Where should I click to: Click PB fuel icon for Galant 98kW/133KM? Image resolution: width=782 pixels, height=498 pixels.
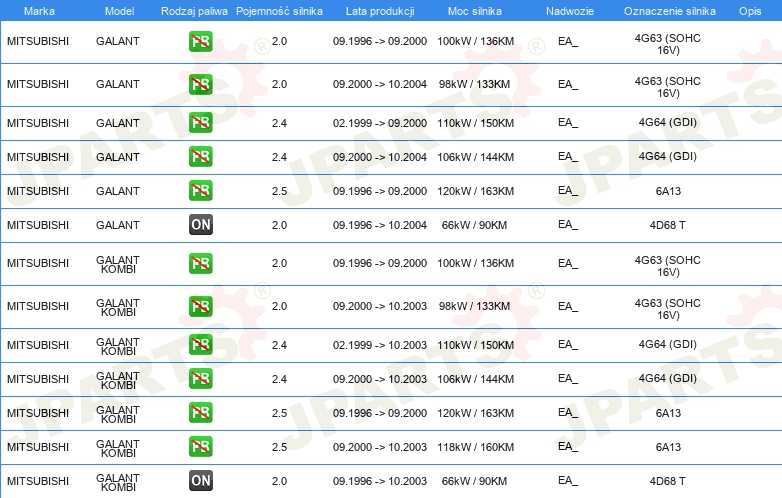tap(200, 84)
